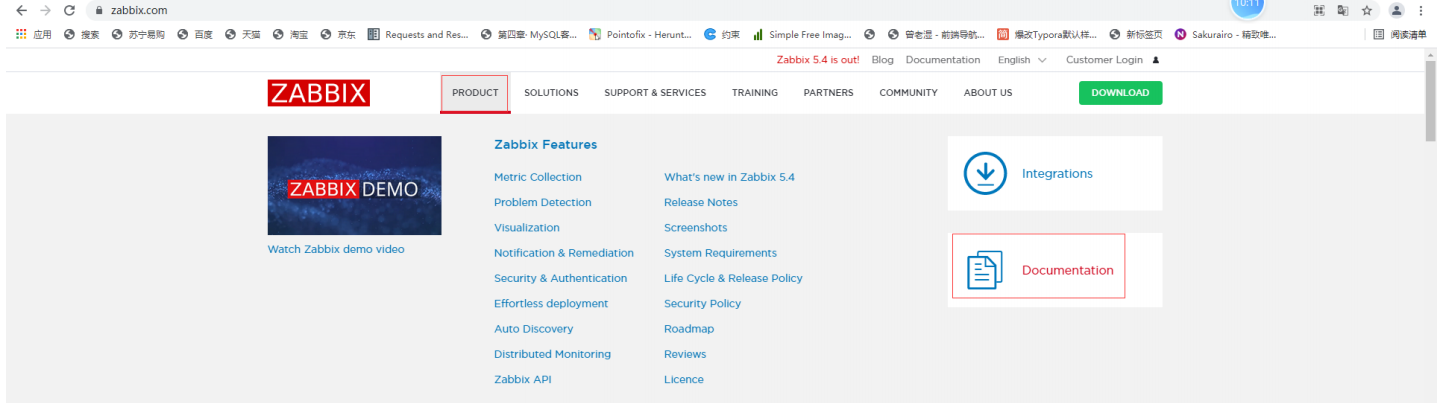Open the Customer Login link
The height and width of the screenshot is (403, 1441).
1112,60
